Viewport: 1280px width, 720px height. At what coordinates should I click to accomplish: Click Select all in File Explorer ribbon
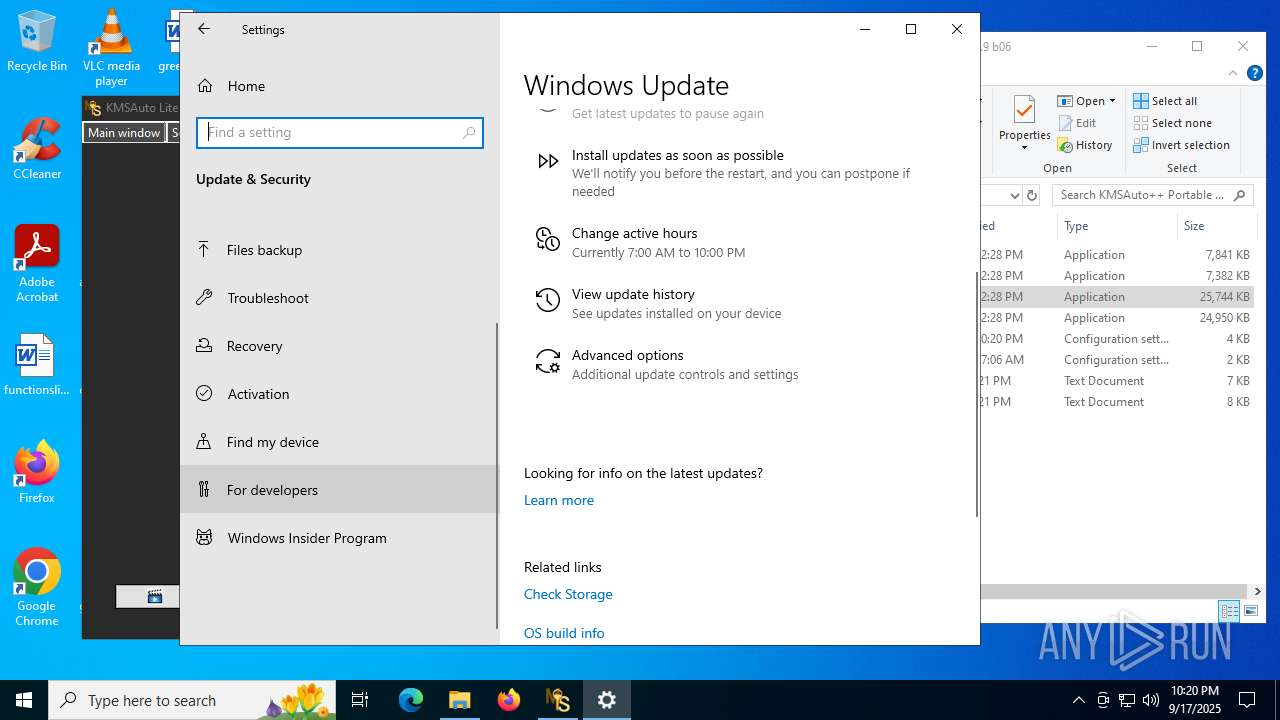coord(1166,101)
